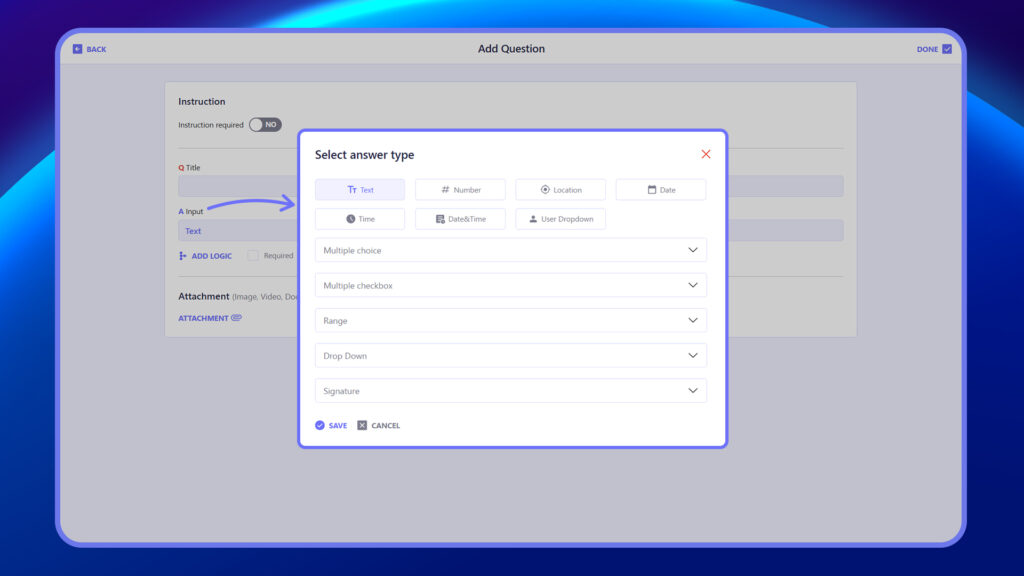The image size is (1024, 576).
Task: Go back using the BACK button
Action: (x=89, y=49)
